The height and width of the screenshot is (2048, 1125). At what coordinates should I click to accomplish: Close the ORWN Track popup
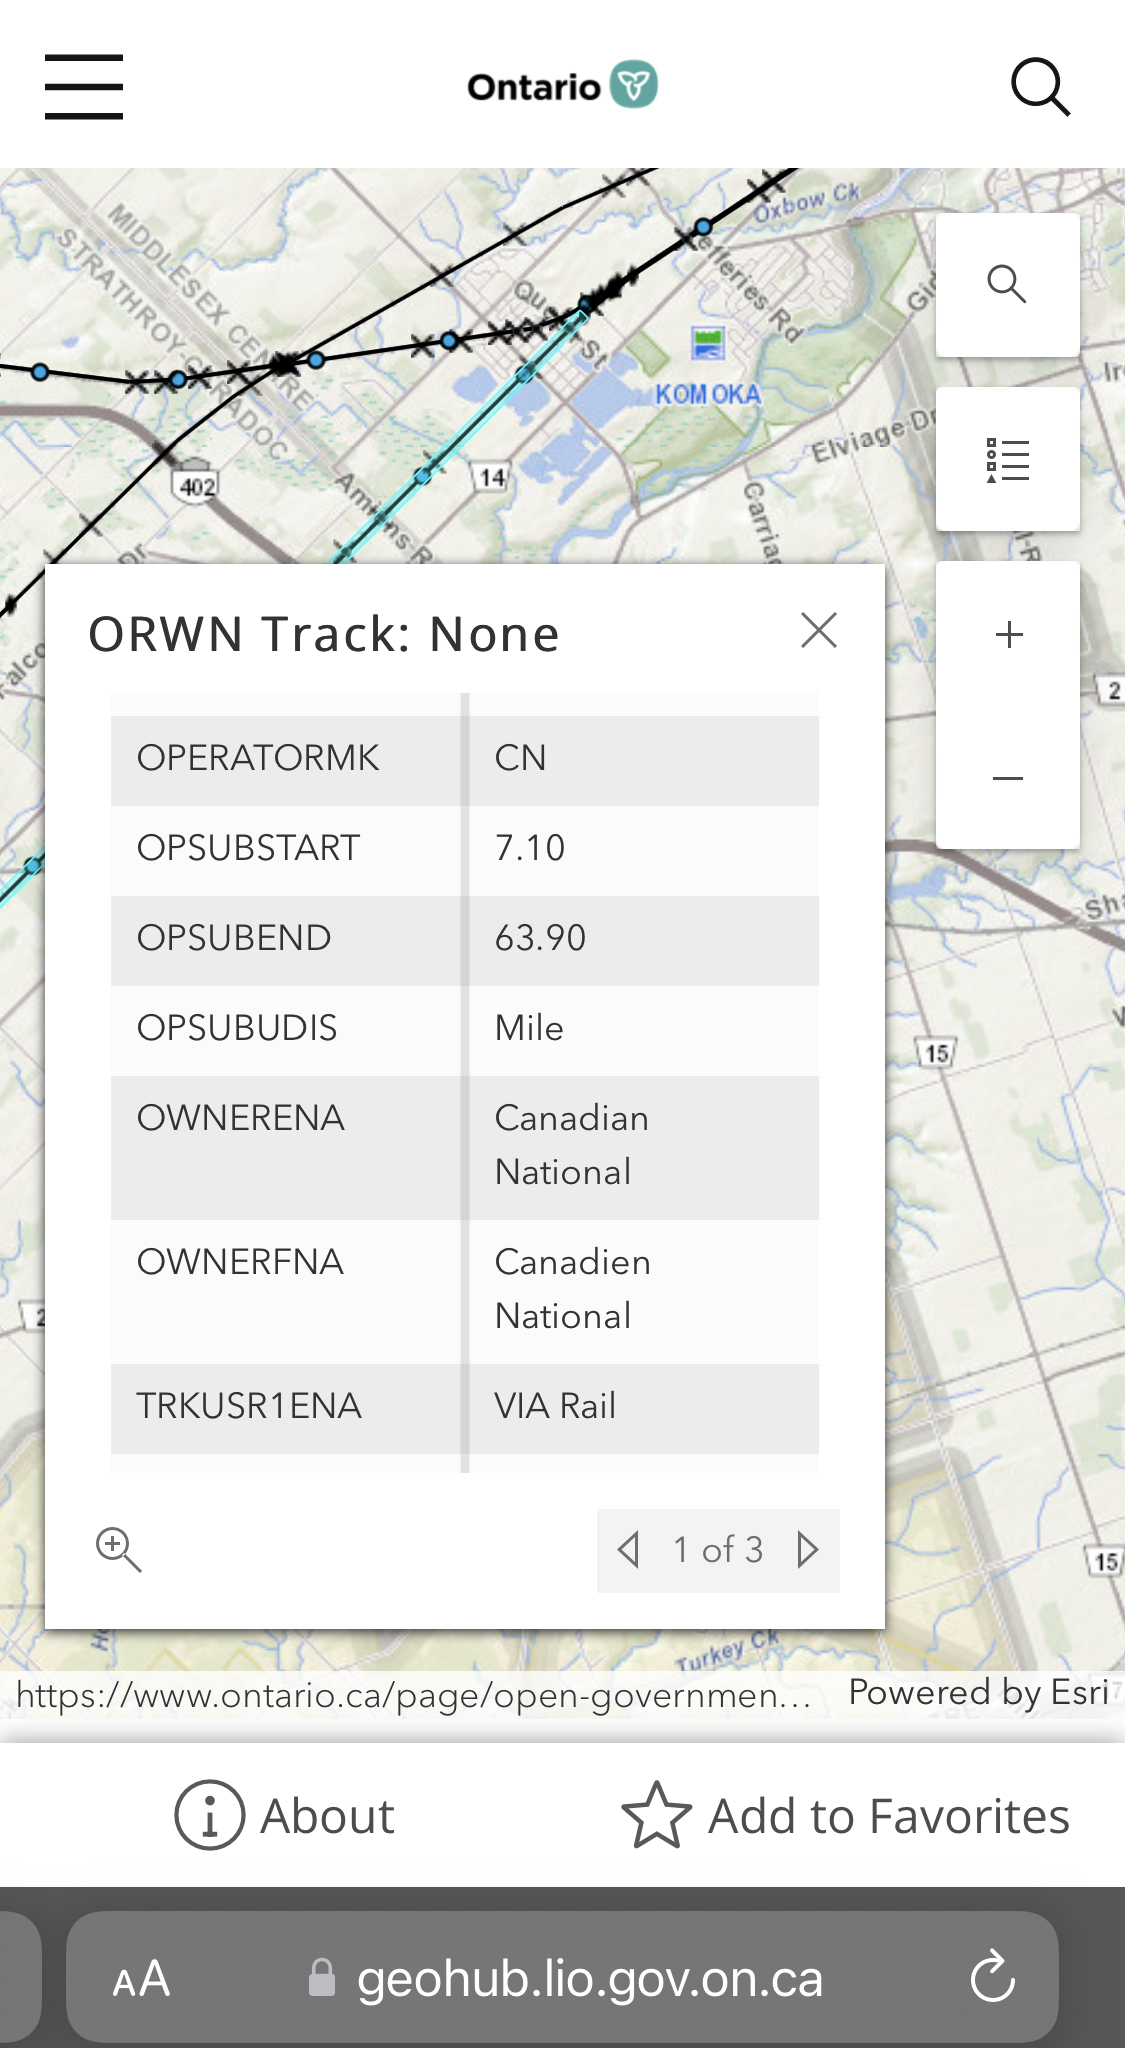click(819, 630)
